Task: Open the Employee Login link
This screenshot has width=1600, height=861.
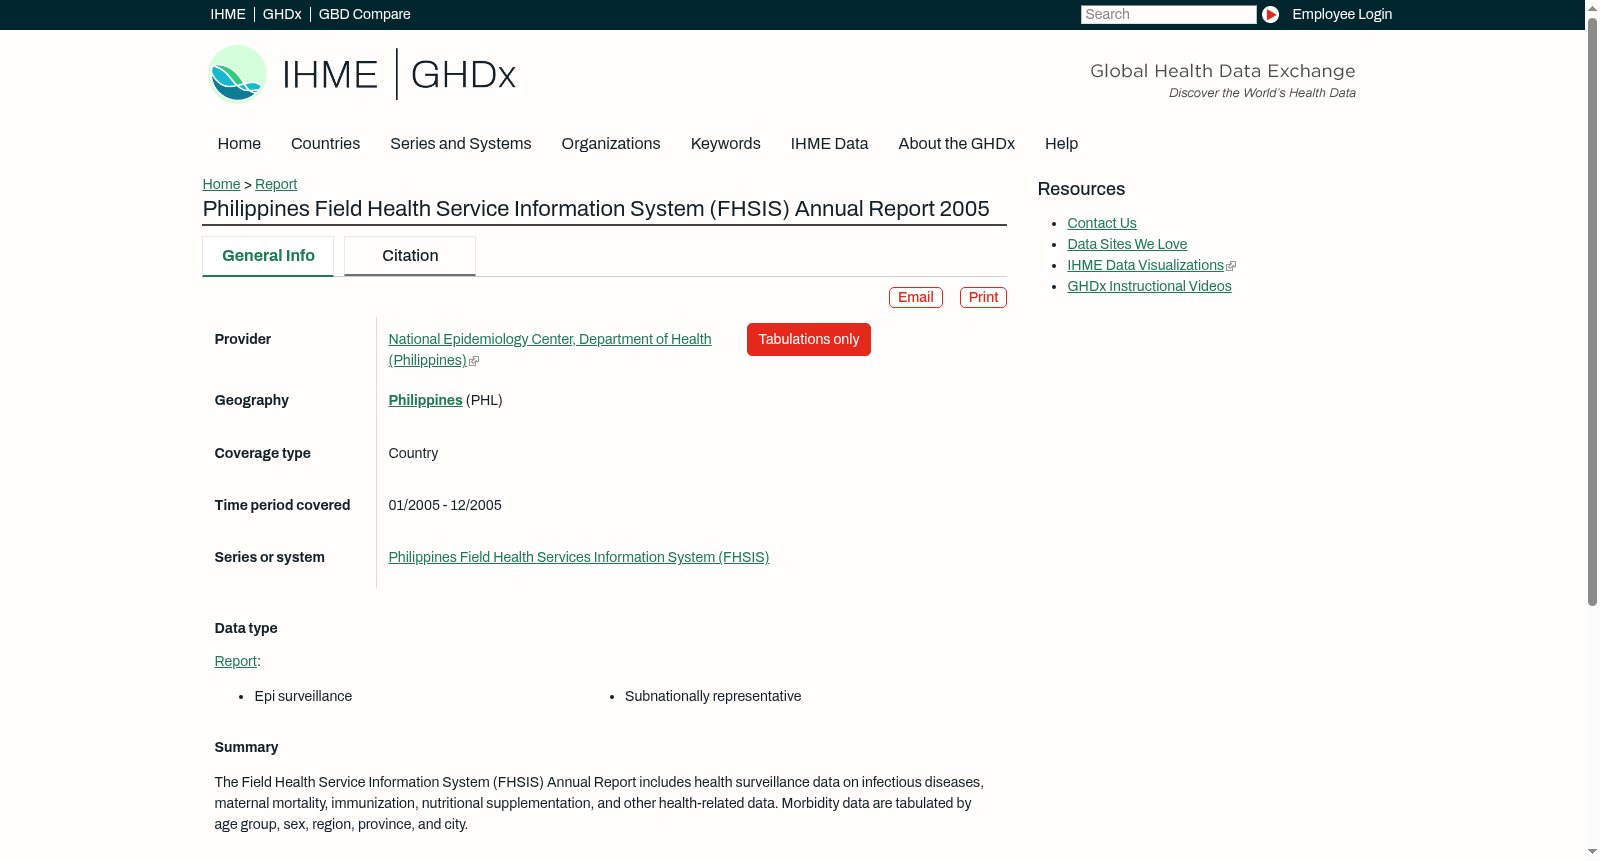Action: tap(1342, 14)
